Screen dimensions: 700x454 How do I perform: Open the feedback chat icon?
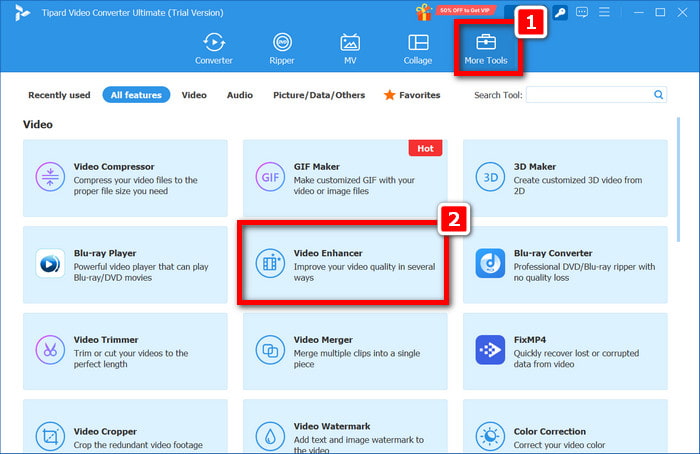click(x=582, y=12)
